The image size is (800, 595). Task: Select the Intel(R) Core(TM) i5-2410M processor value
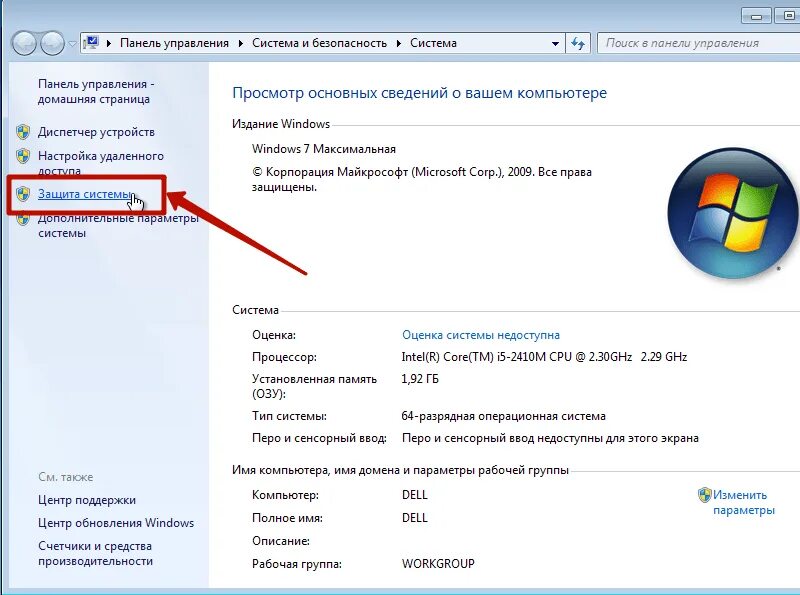(544, 357)
